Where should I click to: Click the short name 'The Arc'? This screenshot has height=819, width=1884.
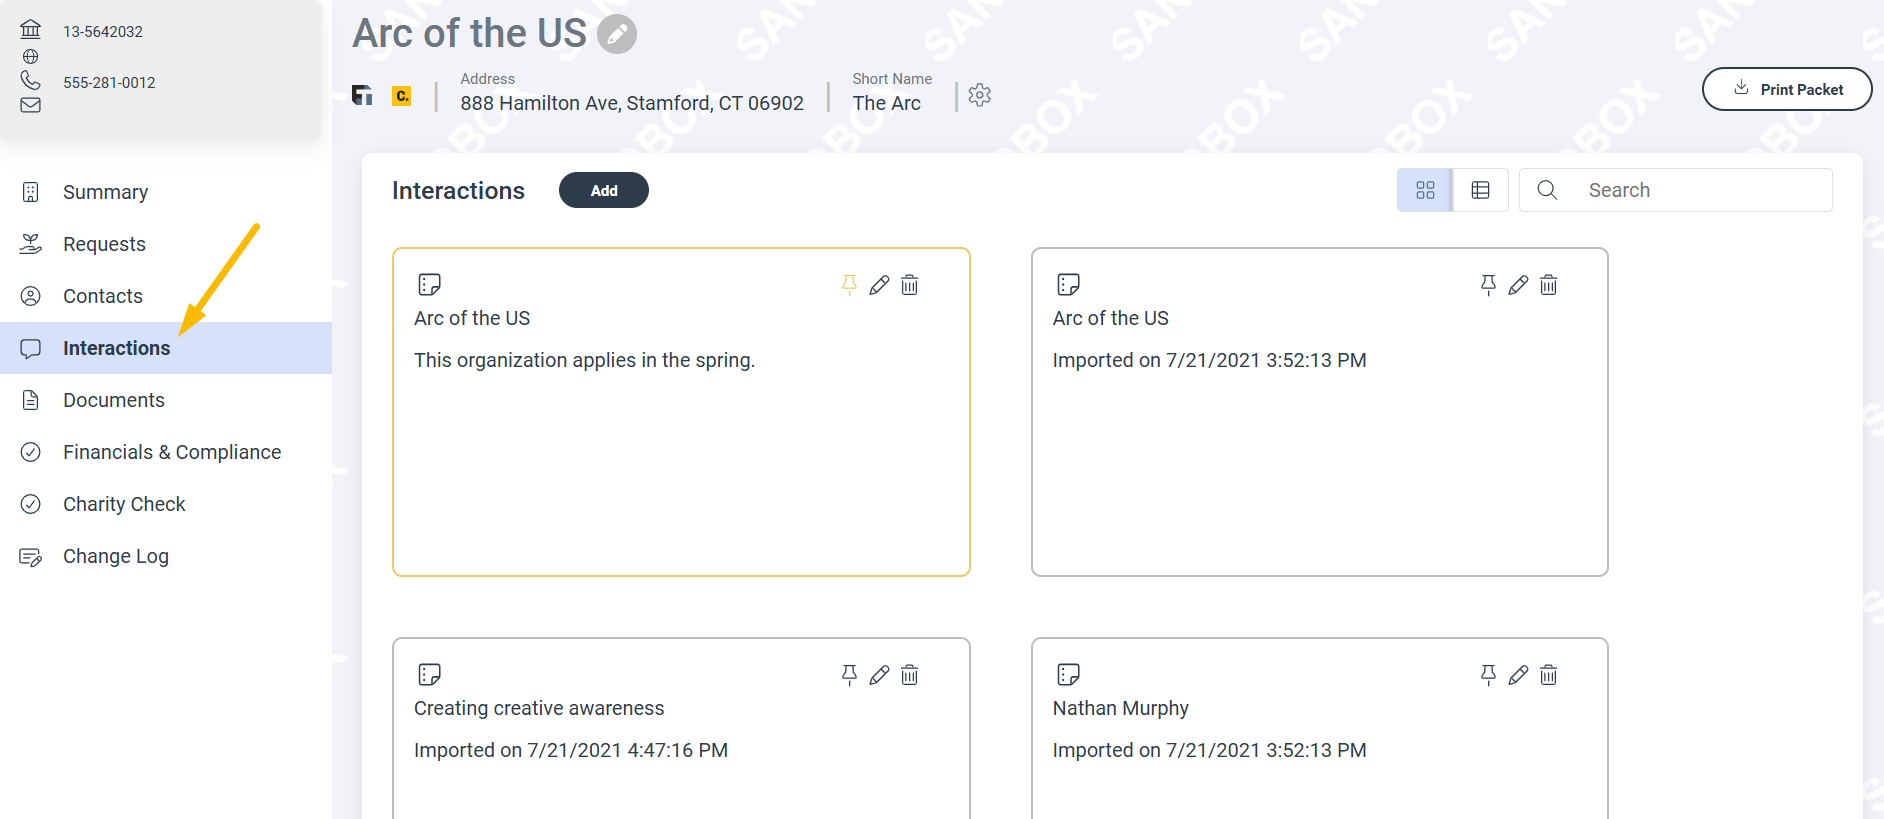click(887, 103)
